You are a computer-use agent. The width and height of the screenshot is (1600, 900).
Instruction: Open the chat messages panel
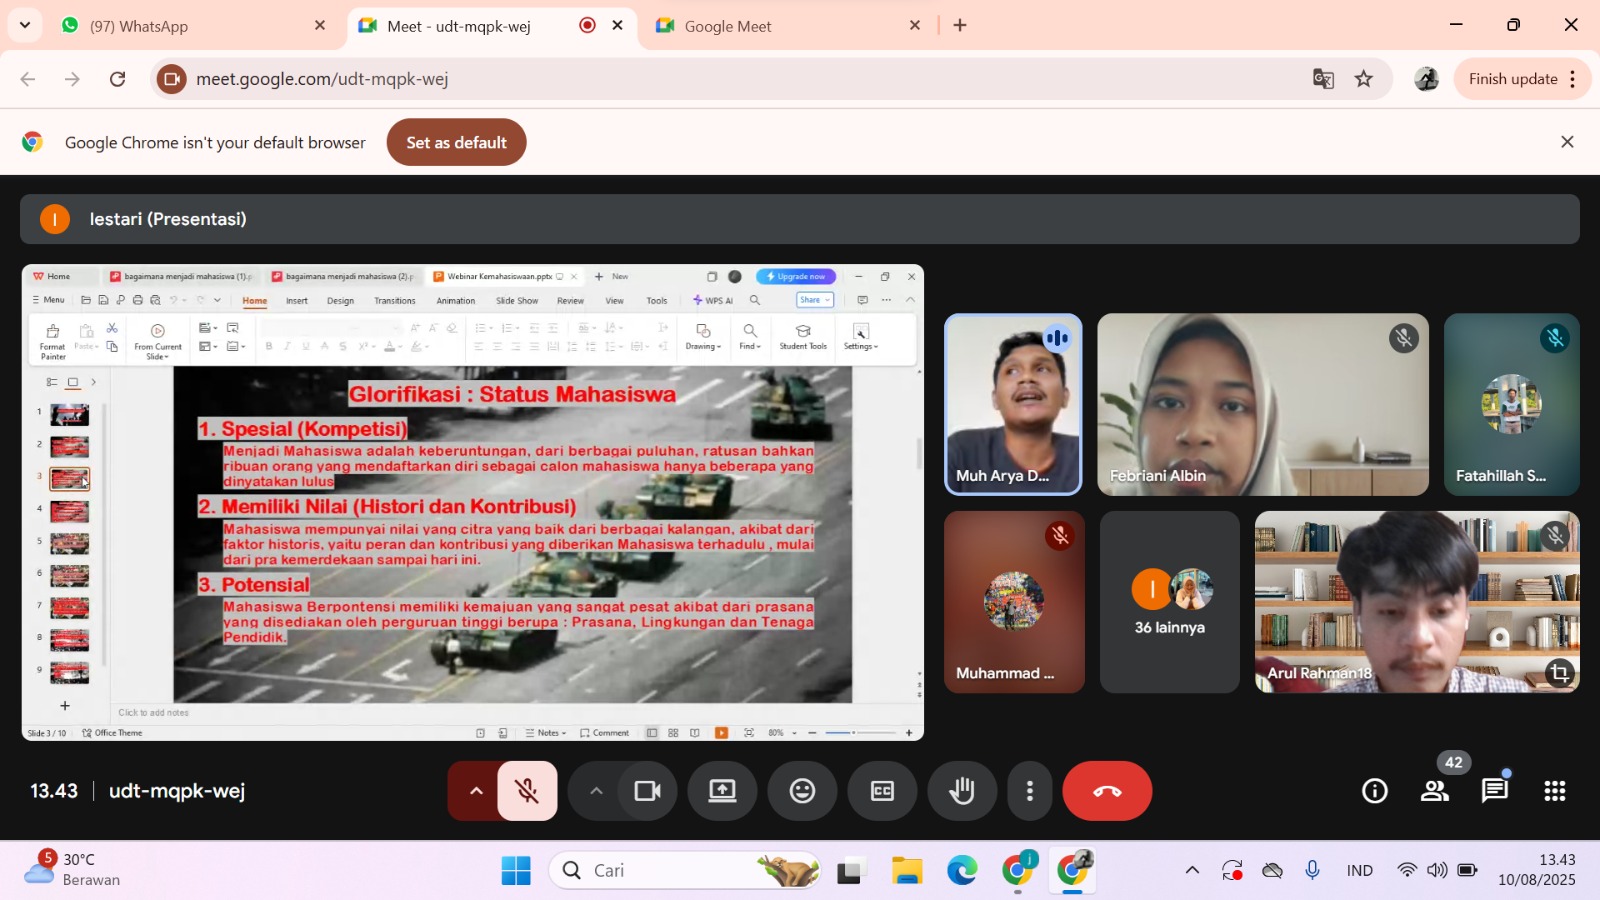(1495, 791)
